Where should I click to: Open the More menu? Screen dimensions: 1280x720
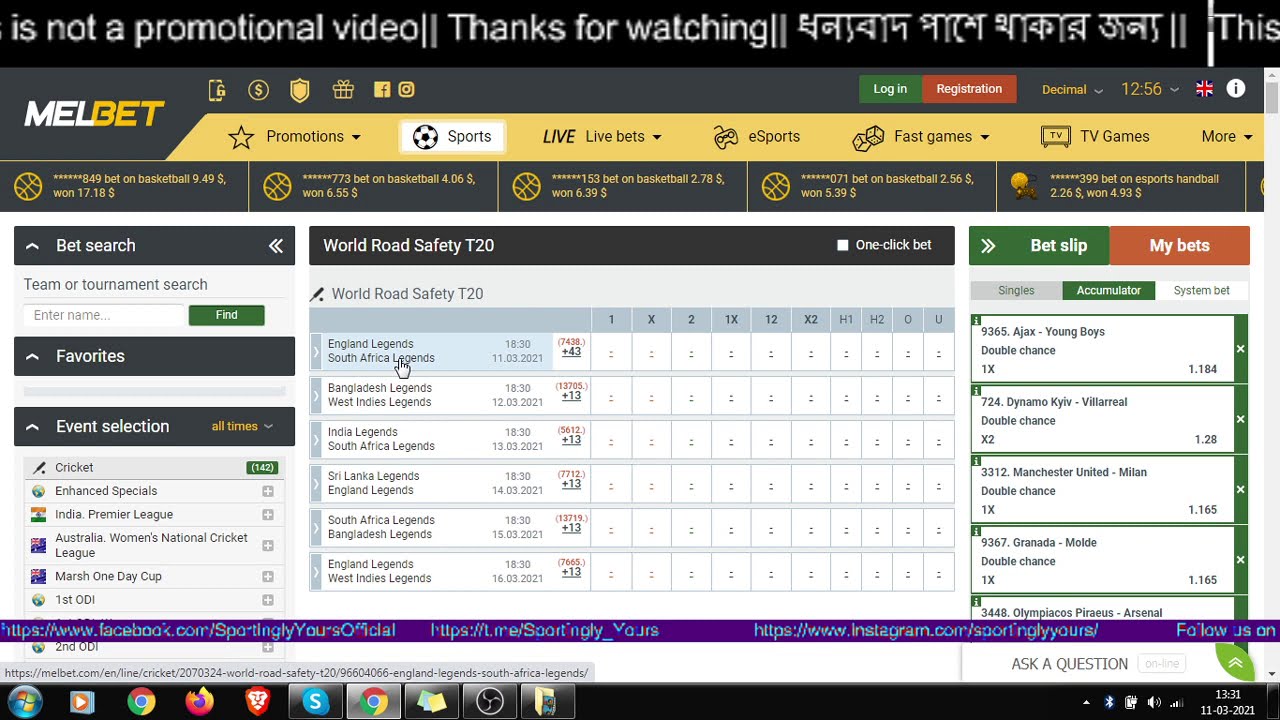click(1227, 137)
